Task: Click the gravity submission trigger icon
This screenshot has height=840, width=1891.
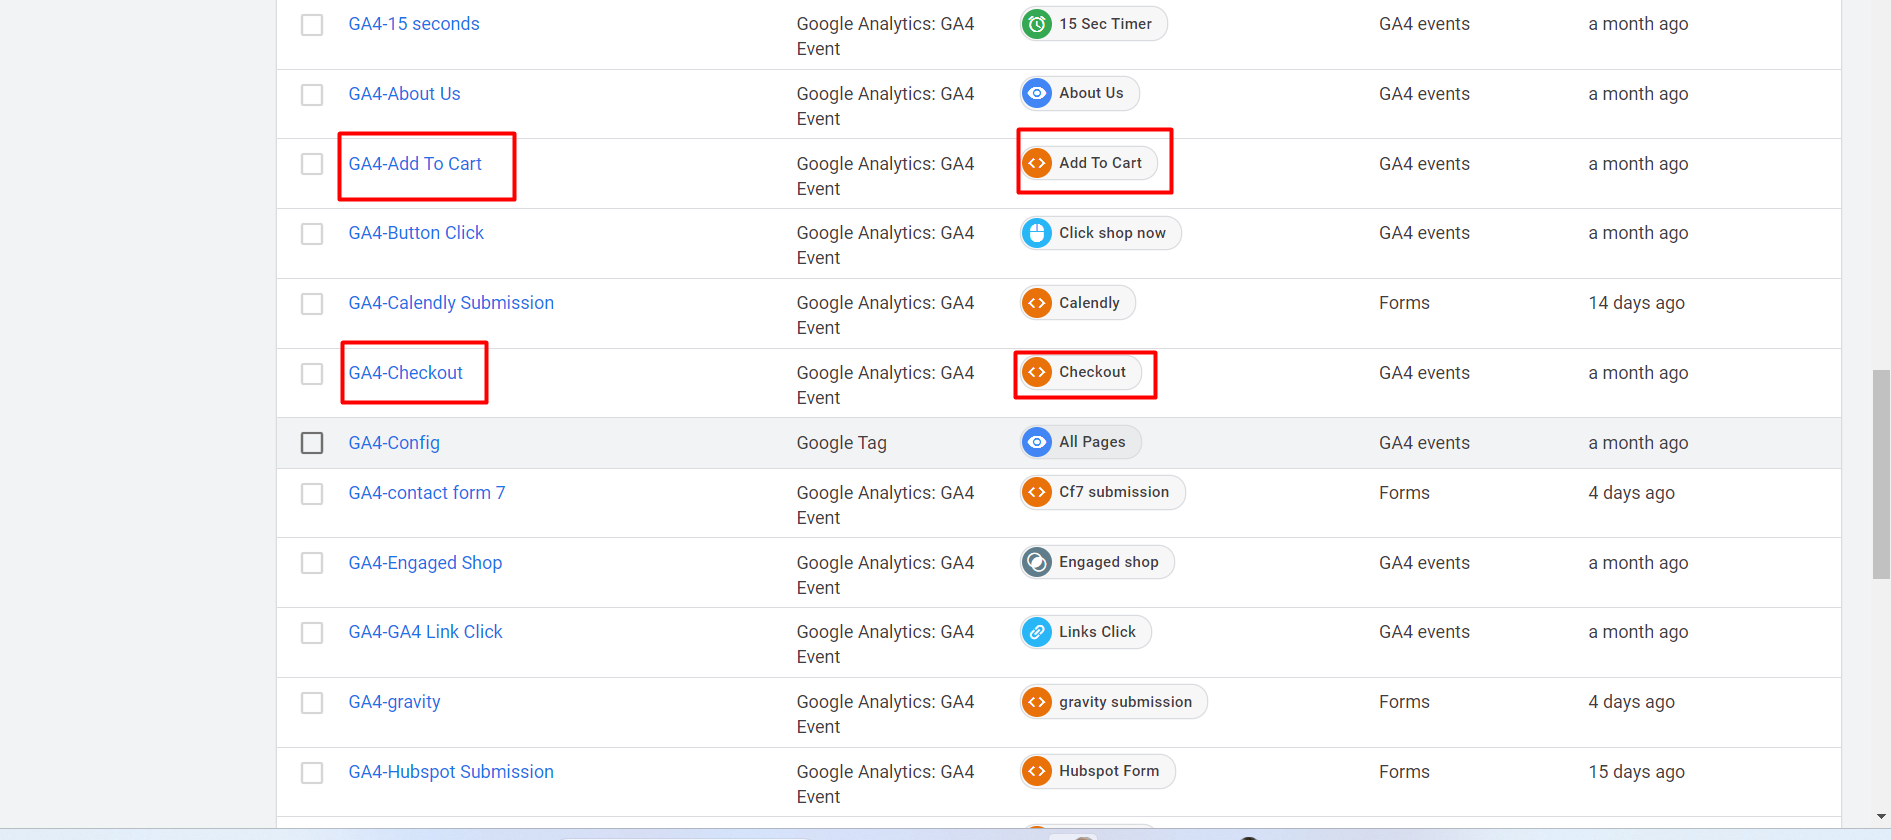Action: click(x=1037, y=702)
